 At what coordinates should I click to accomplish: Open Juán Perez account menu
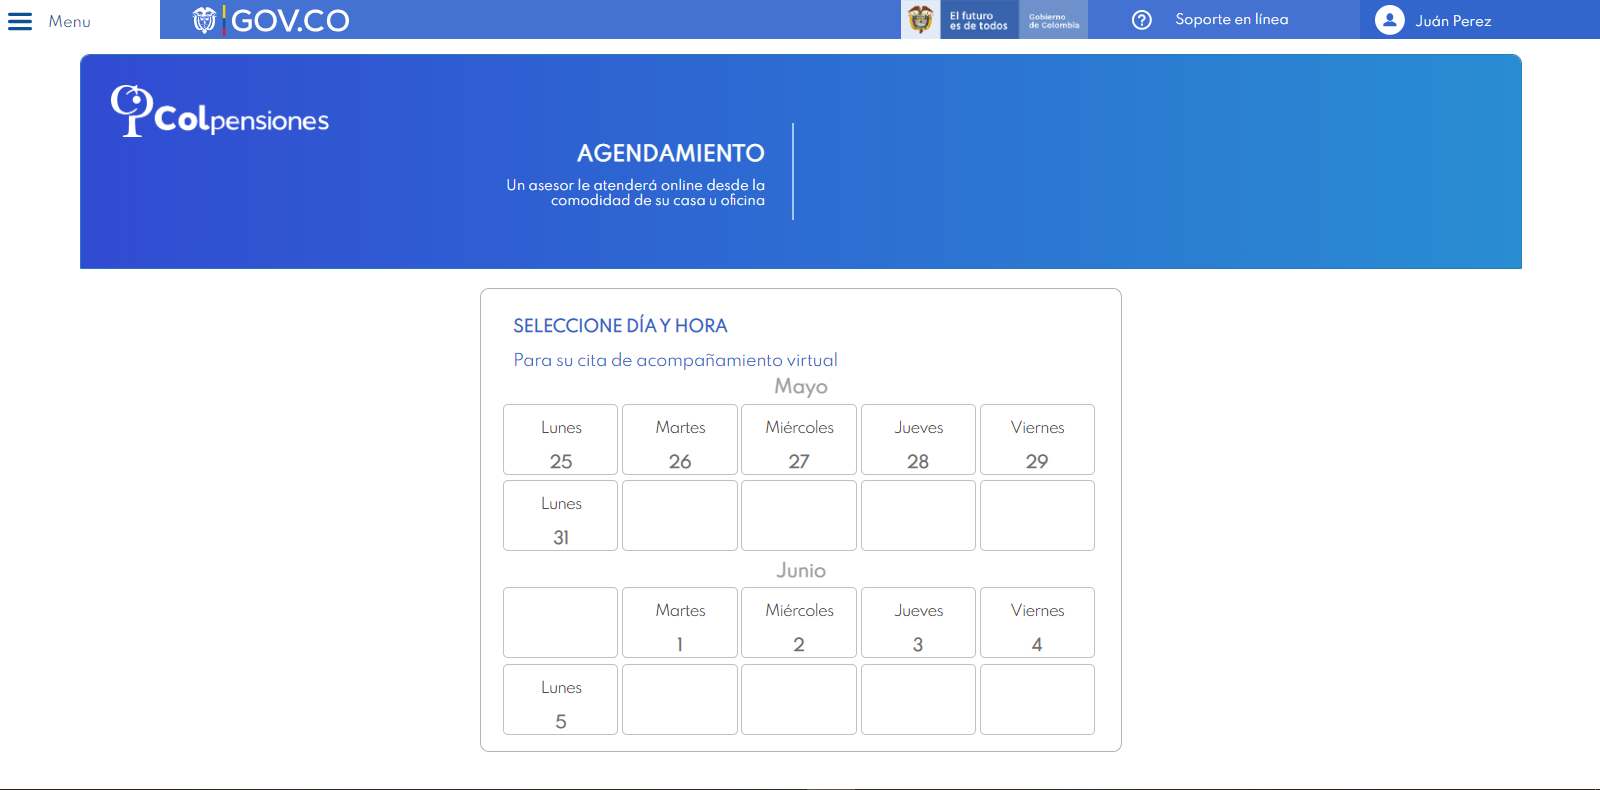[x=1453, y=21]
